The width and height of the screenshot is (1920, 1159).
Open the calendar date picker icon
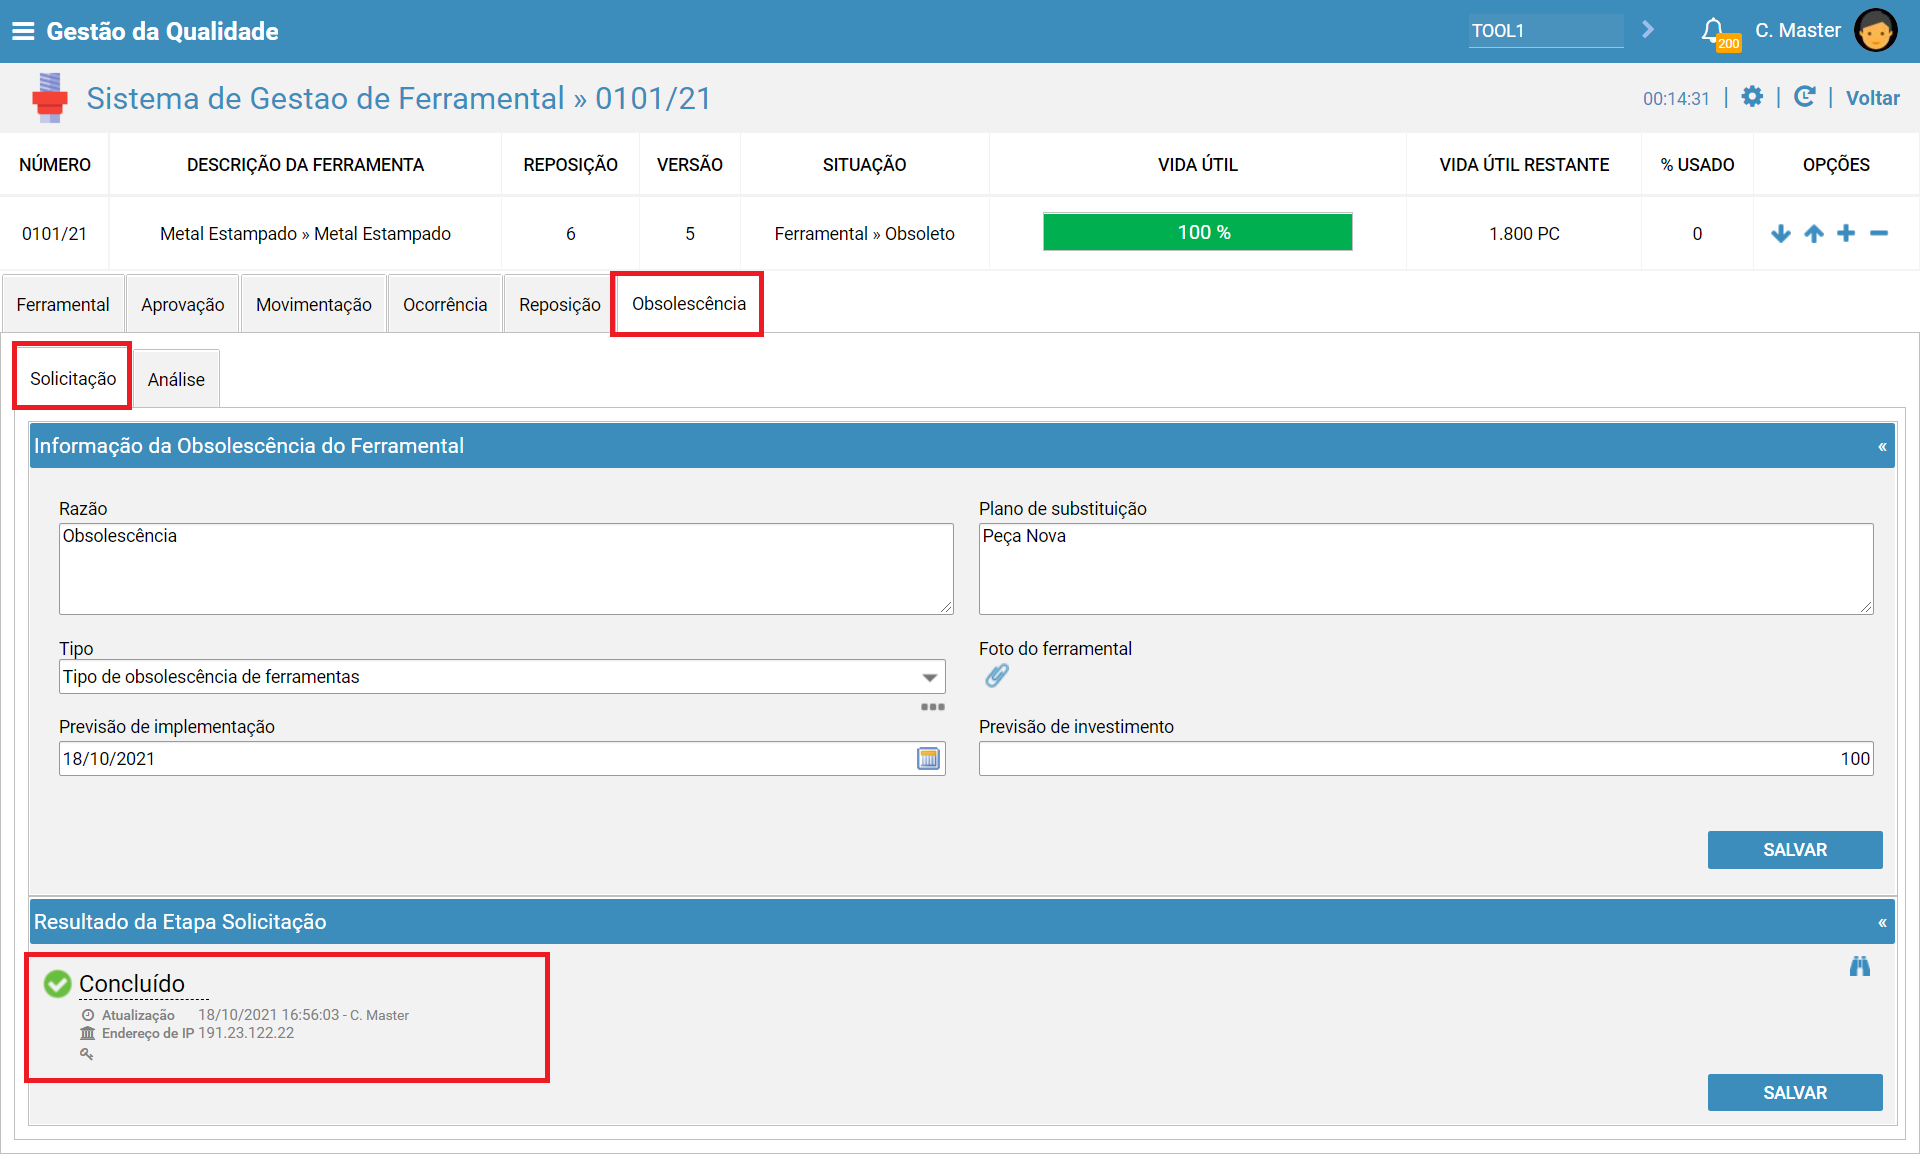pos(929,759)
